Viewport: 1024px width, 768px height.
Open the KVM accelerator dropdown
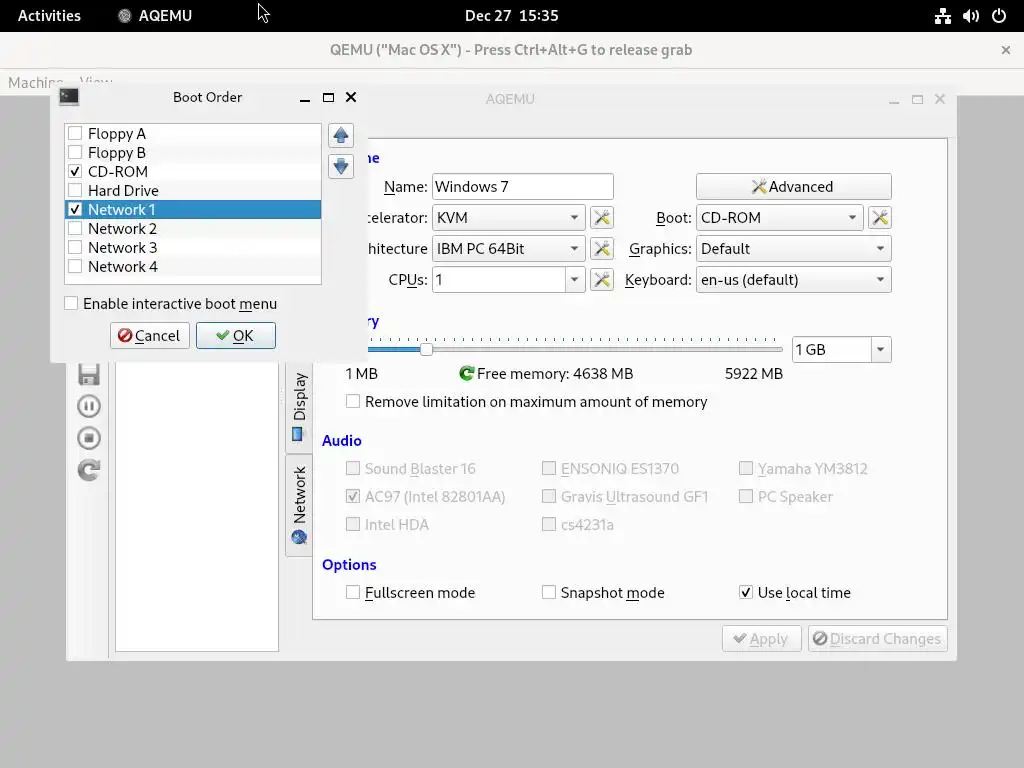pyautogui.click(x=509, y=218)
